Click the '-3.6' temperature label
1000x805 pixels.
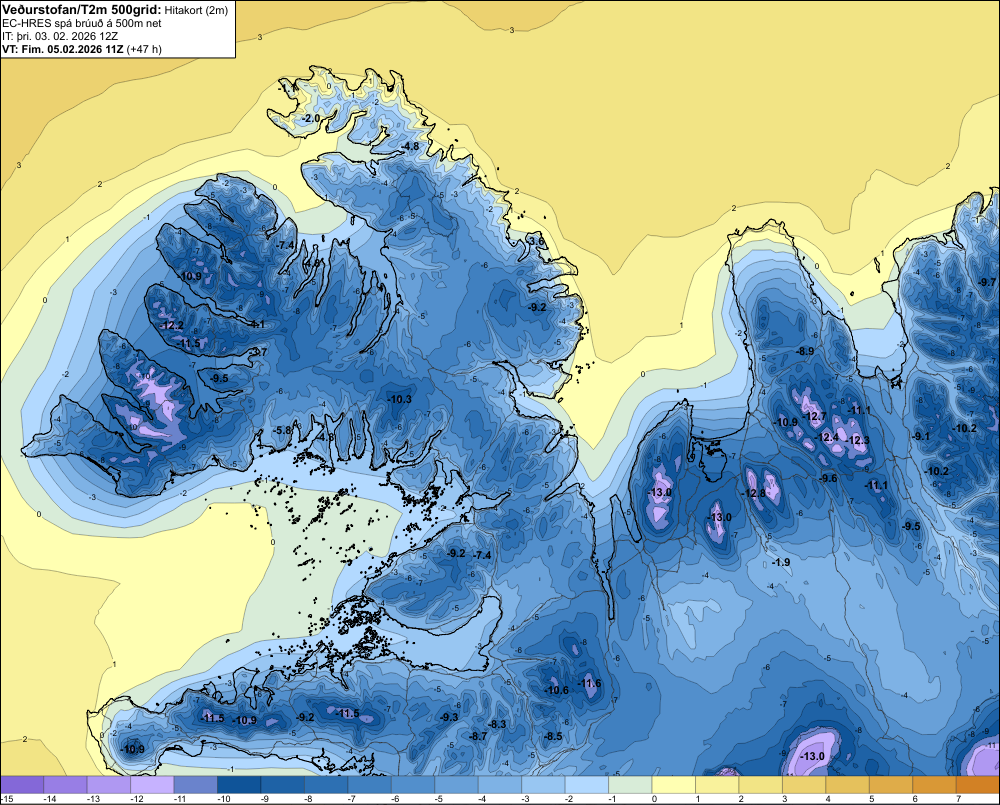coord(536,242)
